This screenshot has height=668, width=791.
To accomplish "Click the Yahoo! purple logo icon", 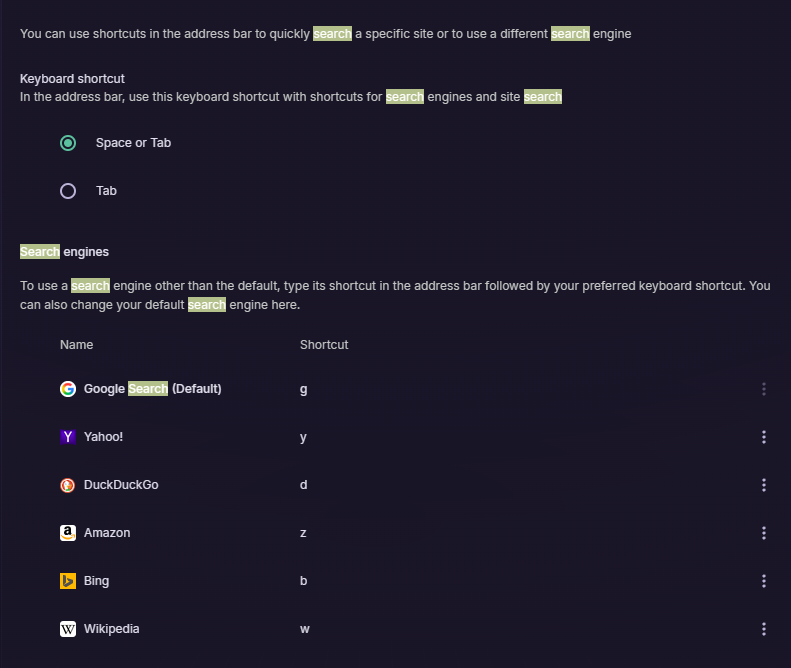I will click(x=68, y=437).
